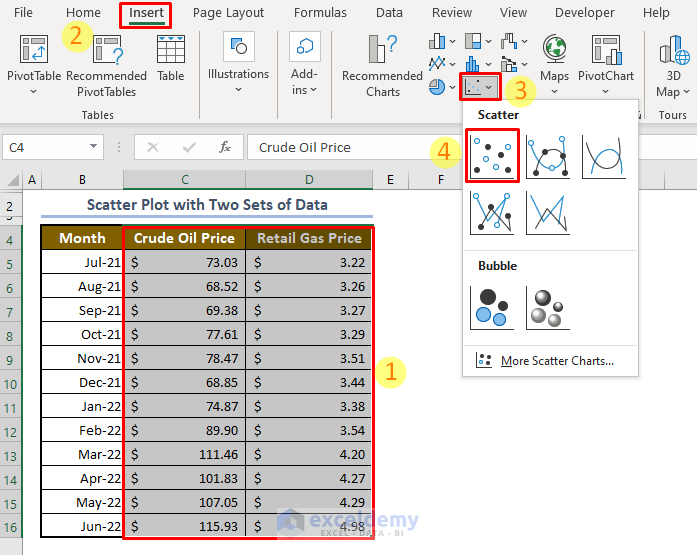Switch to the Data tab

tap(389, 12)
